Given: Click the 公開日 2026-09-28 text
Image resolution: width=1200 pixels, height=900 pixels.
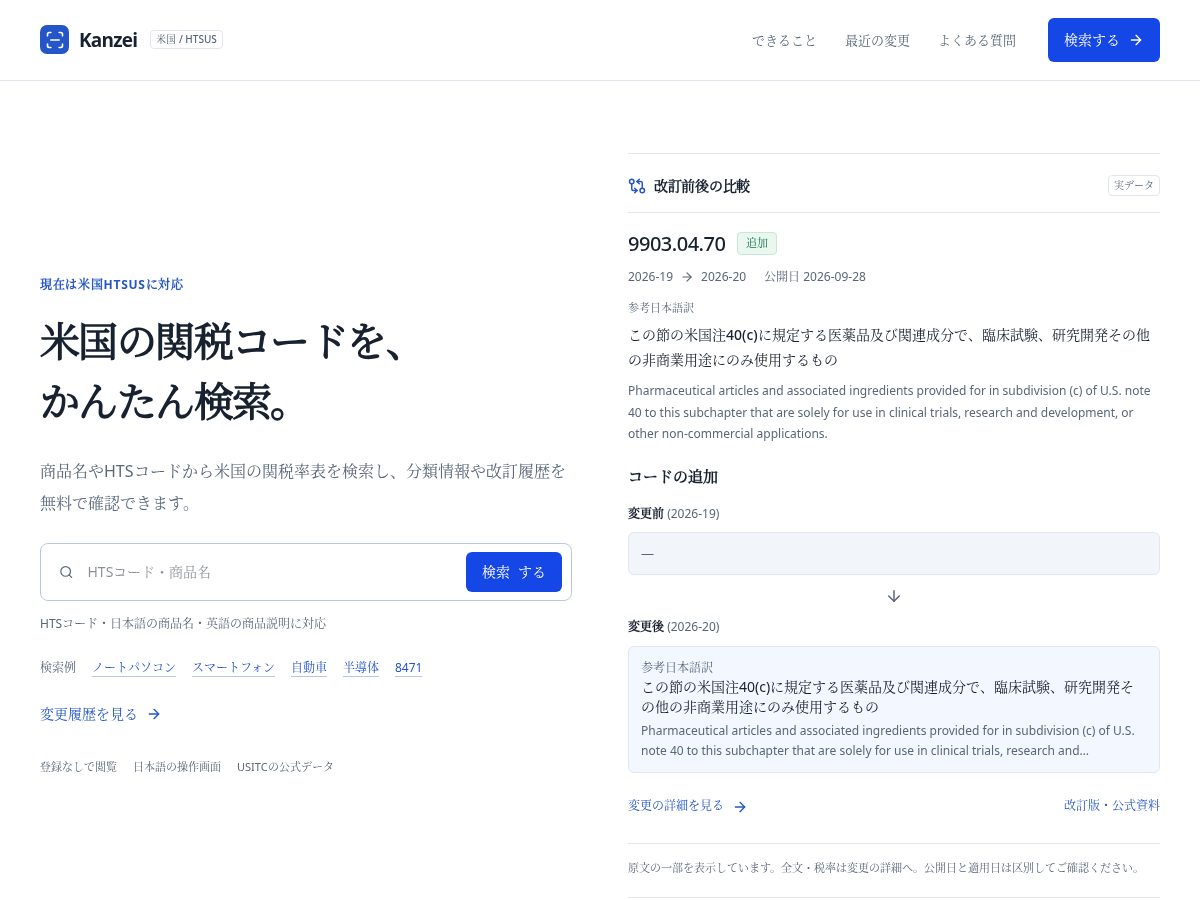Looking at the screenshot, I should click(x=815, y=277).
